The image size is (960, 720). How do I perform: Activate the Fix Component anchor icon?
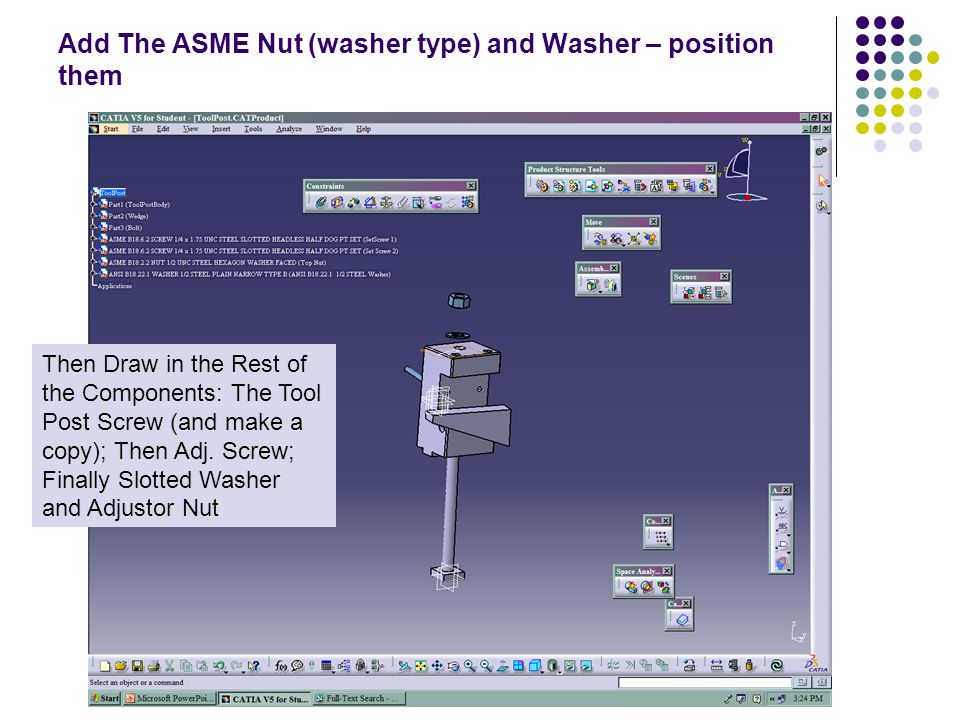pyautogui.click(x=386, y=202)
